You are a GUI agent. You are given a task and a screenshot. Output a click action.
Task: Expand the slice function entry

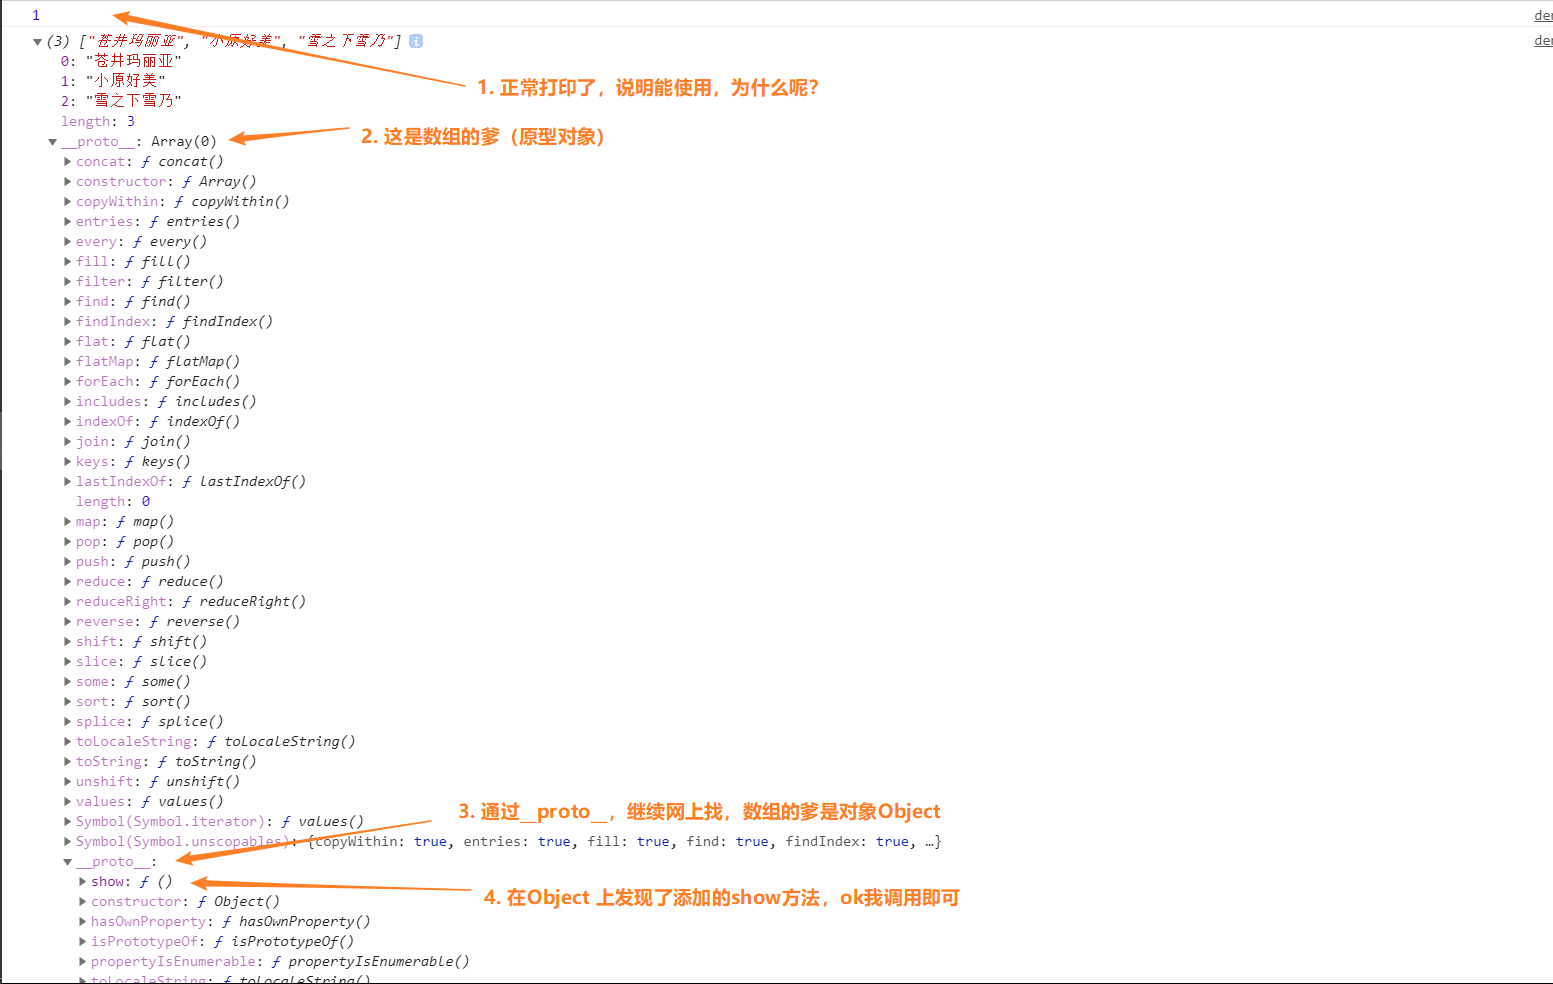tap(67, 661)
